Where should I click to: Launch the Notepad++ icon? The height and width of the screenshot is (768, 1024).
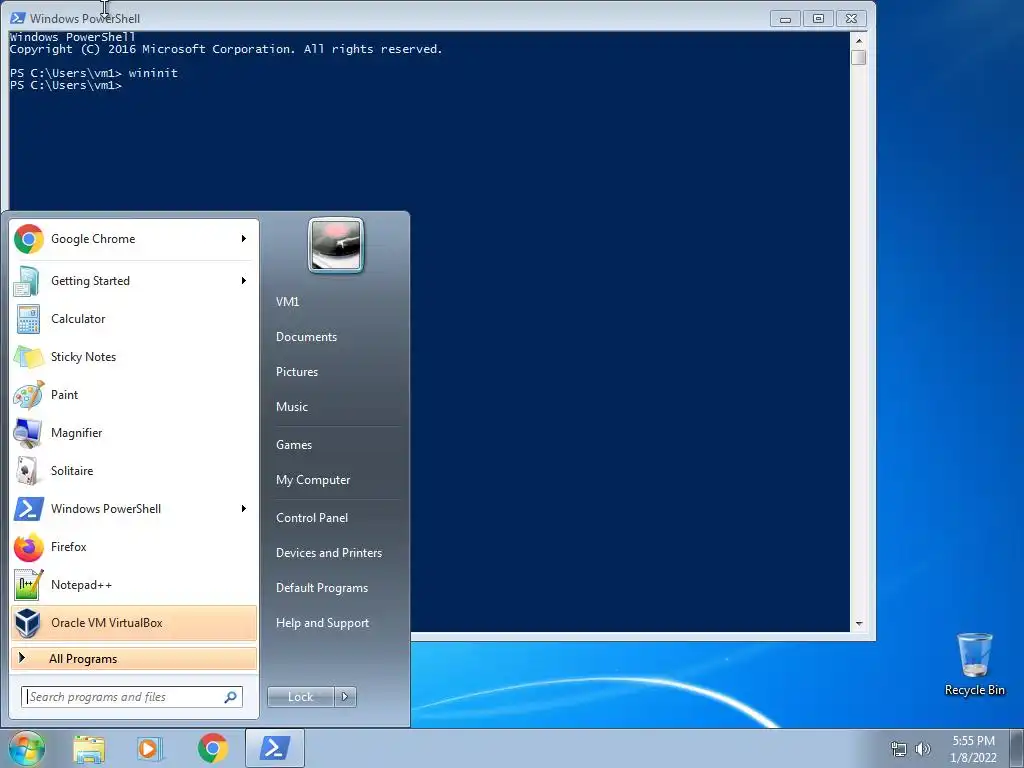click(x=28, y=584)
